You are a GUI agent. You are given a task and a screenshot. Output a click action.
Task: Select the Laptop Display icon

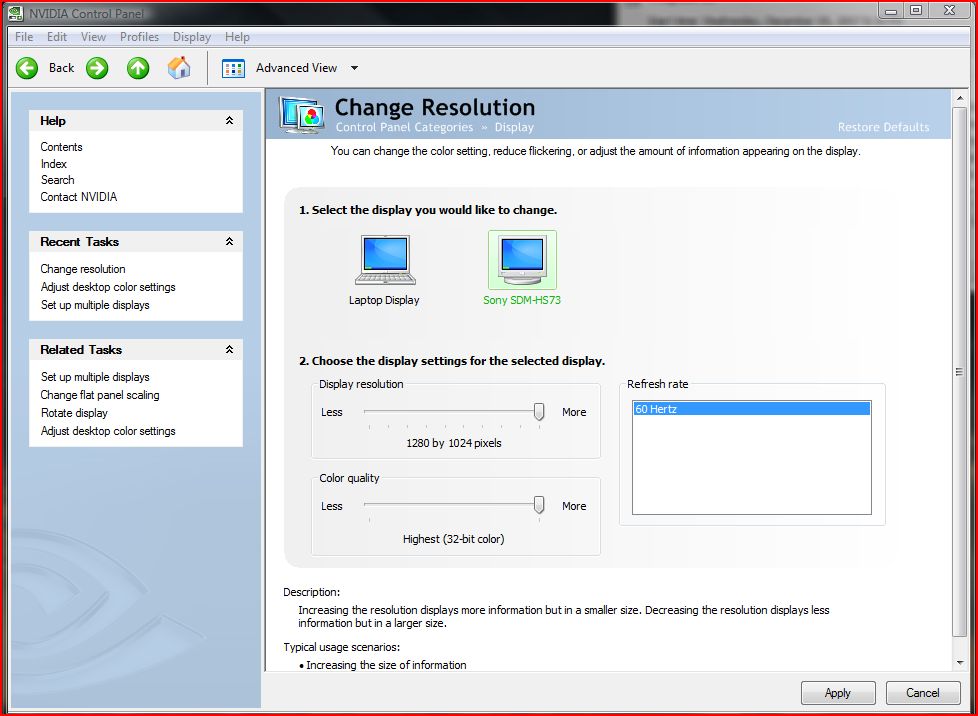(x=385, y=259)
